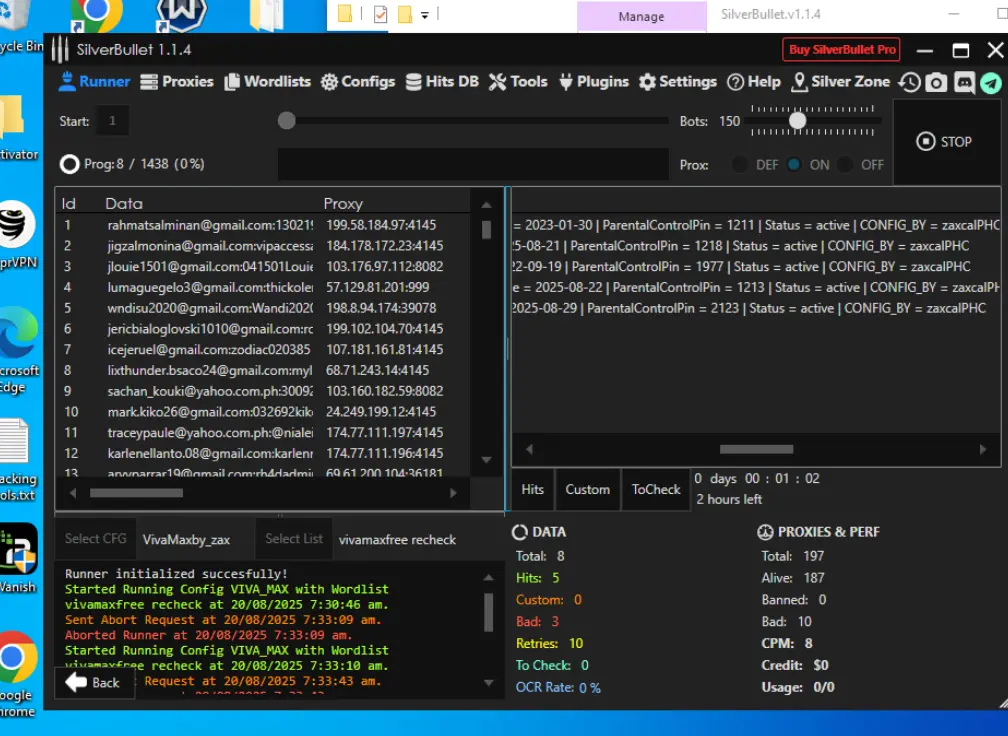Image resolution: width=1008 pixels, height=736 pixels.
Task: Click the Prog progress indicator circle
Action: pos(69,165)
